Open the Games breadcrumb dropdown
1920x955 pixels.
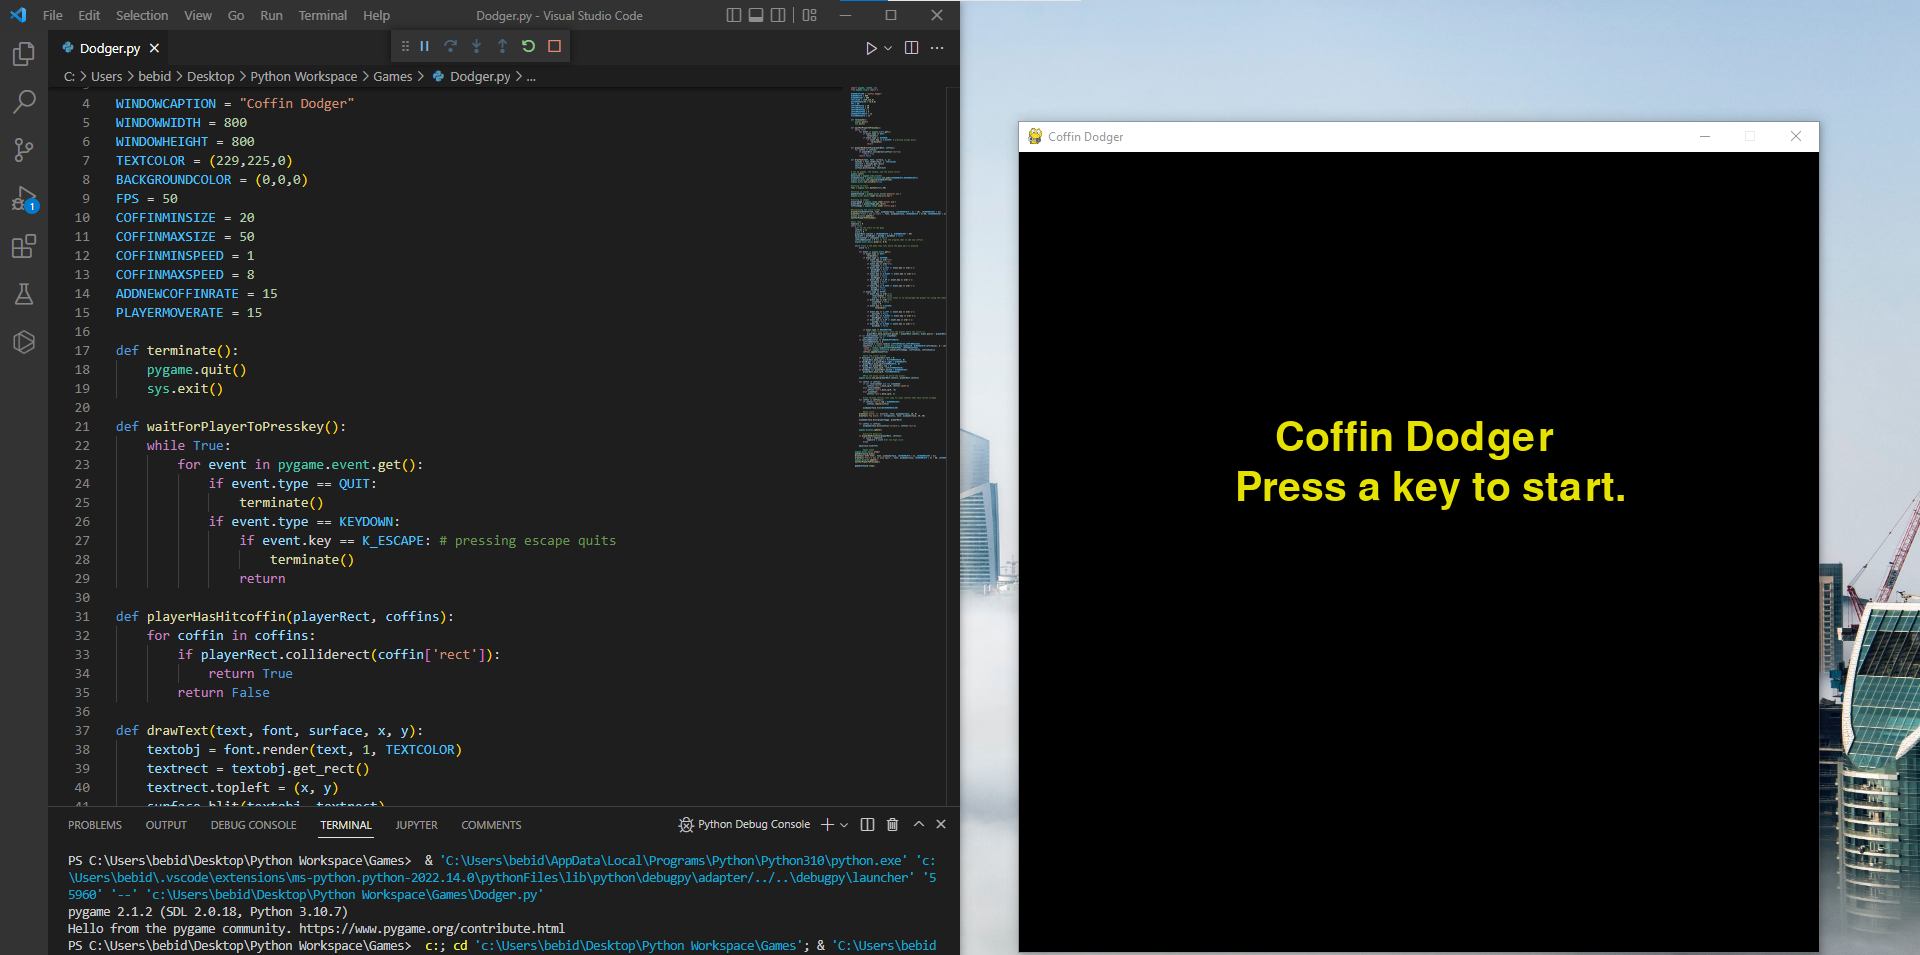pyautogui.click(x=393, y=76)
